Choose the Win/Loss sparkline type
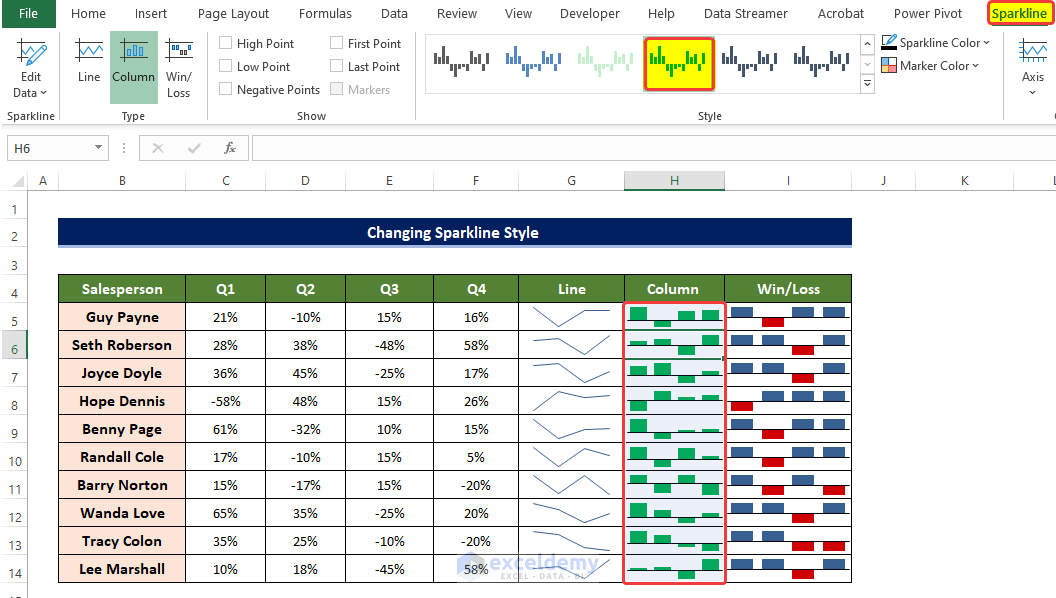Screen dimensions: 1056x598 click(x=178, y=69)
